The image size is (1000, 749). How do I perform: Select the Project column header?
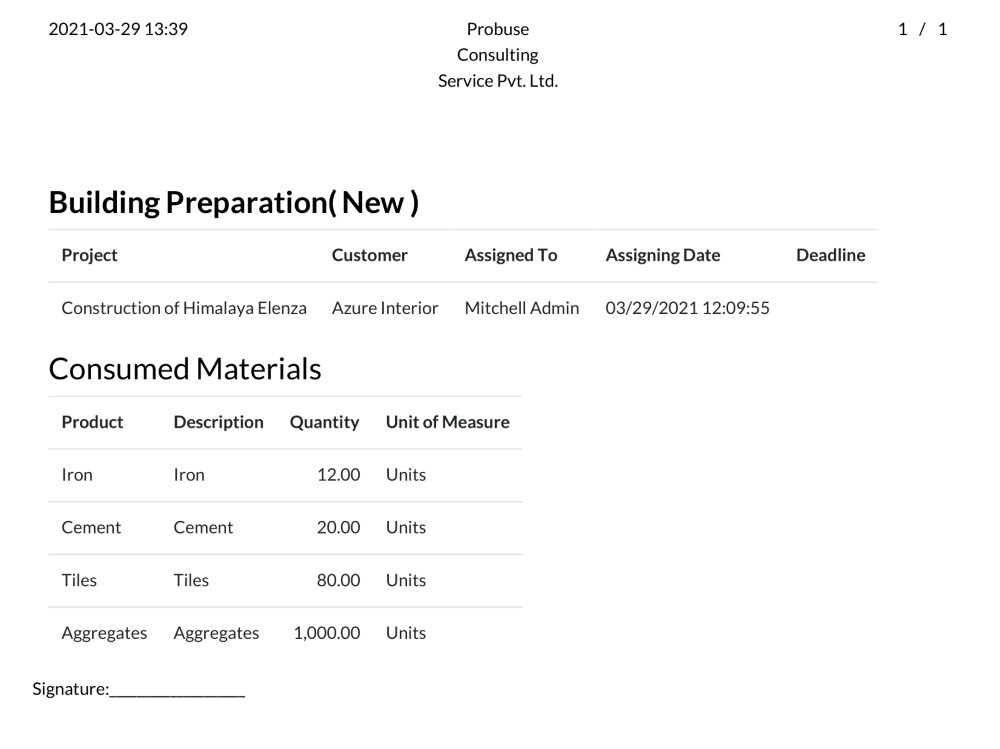(x=89, y=255)
